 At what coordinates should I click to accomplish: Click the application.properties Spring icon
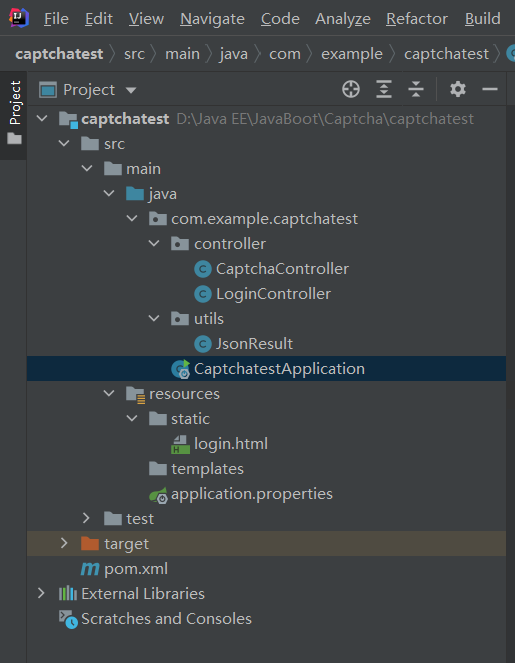[x=159, y=495]
